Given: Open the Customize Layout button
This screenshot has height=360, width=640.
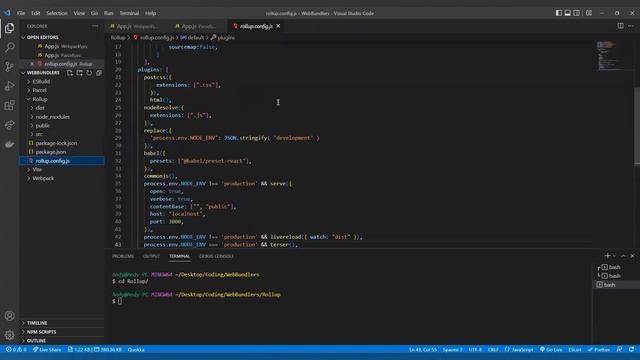Looking at the screenshot, I should tap(589, 13).
